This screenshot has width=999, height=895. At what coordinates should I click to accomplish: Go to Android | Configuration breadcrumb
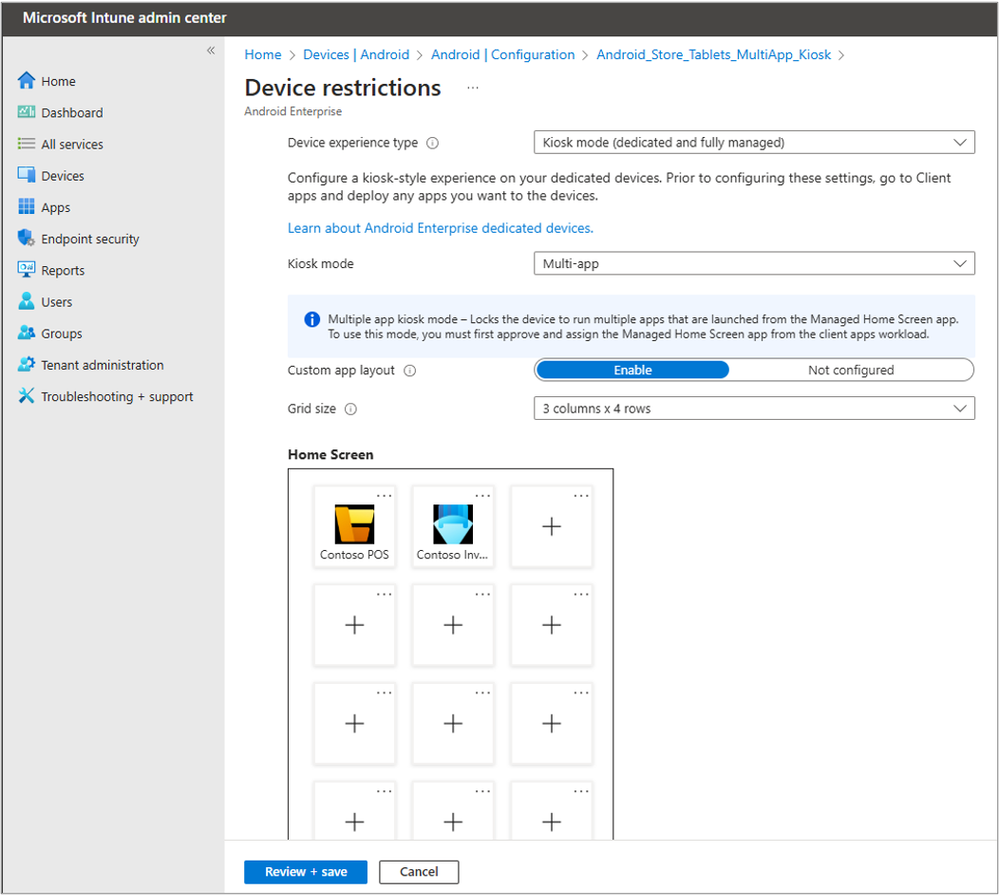click(x=503, y=55)
